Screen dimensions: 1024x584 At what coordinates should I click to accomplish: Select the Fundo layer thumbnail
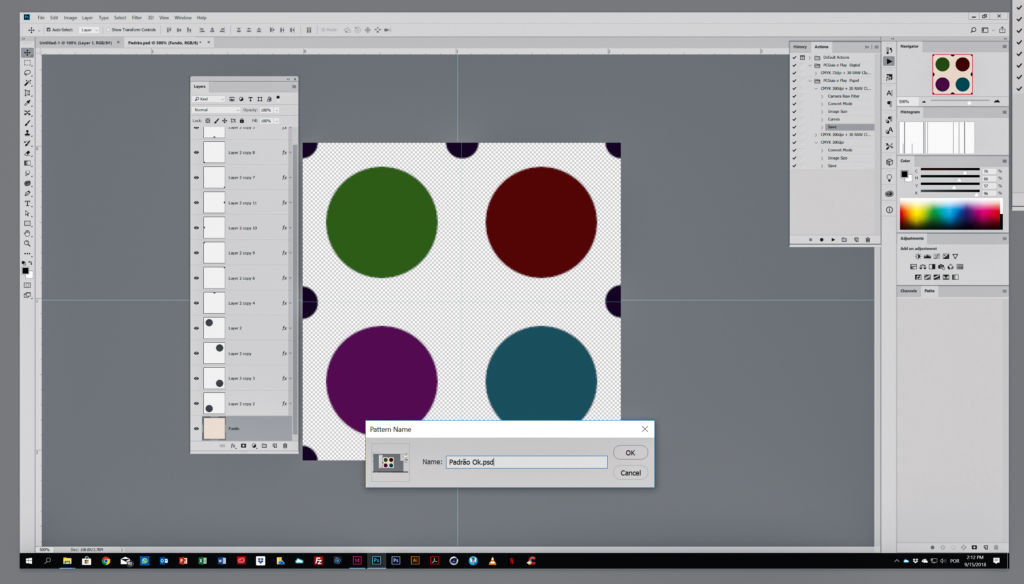[214, 429]
